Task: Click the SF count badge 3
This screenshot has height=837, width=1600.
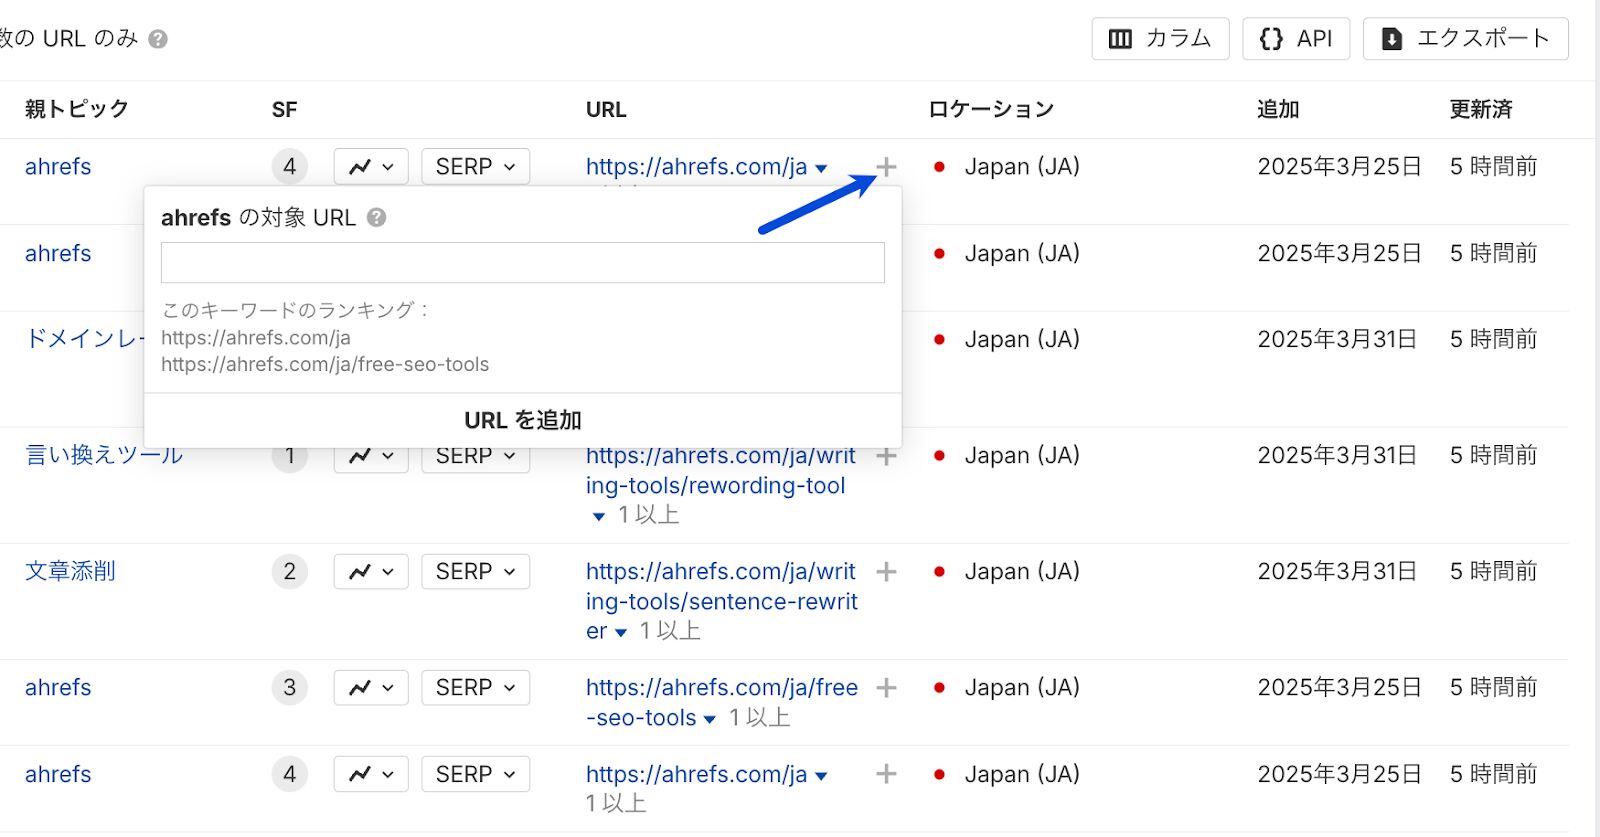Action: tap(289, 688)
